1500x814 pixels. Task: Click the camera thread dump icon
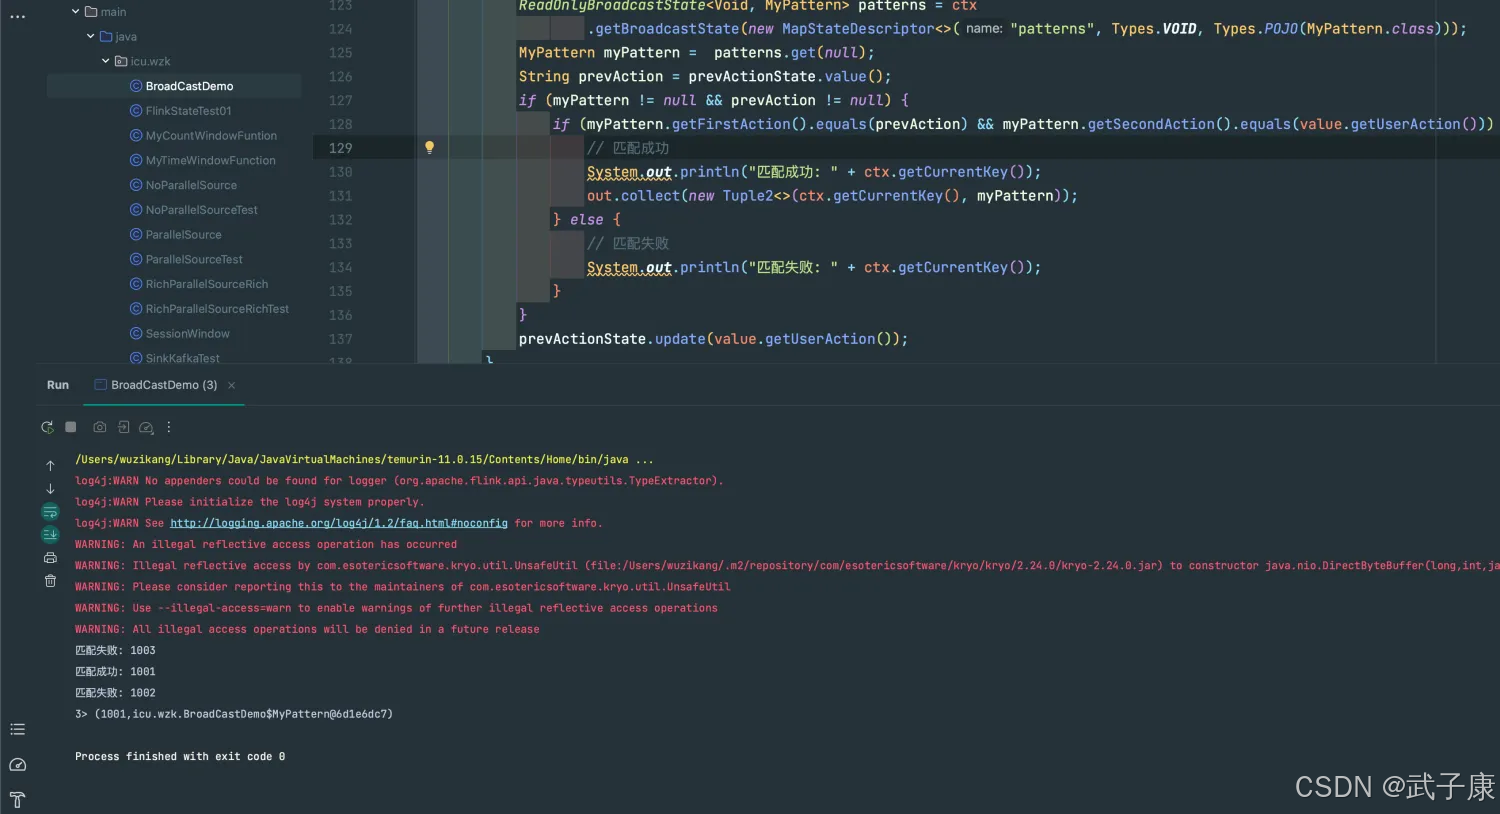pyautogui.click(x=100, y=427)
